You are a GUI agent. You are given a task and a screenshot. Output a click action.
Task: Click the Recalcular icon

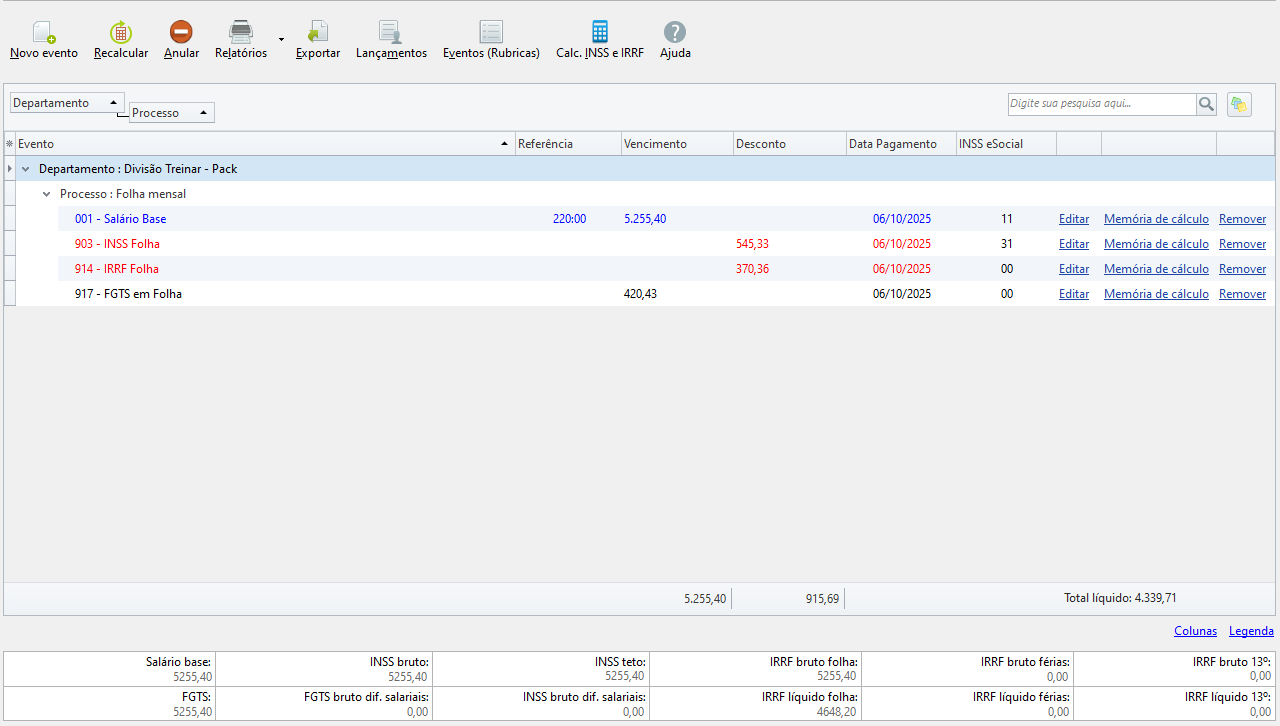point(121,32)
